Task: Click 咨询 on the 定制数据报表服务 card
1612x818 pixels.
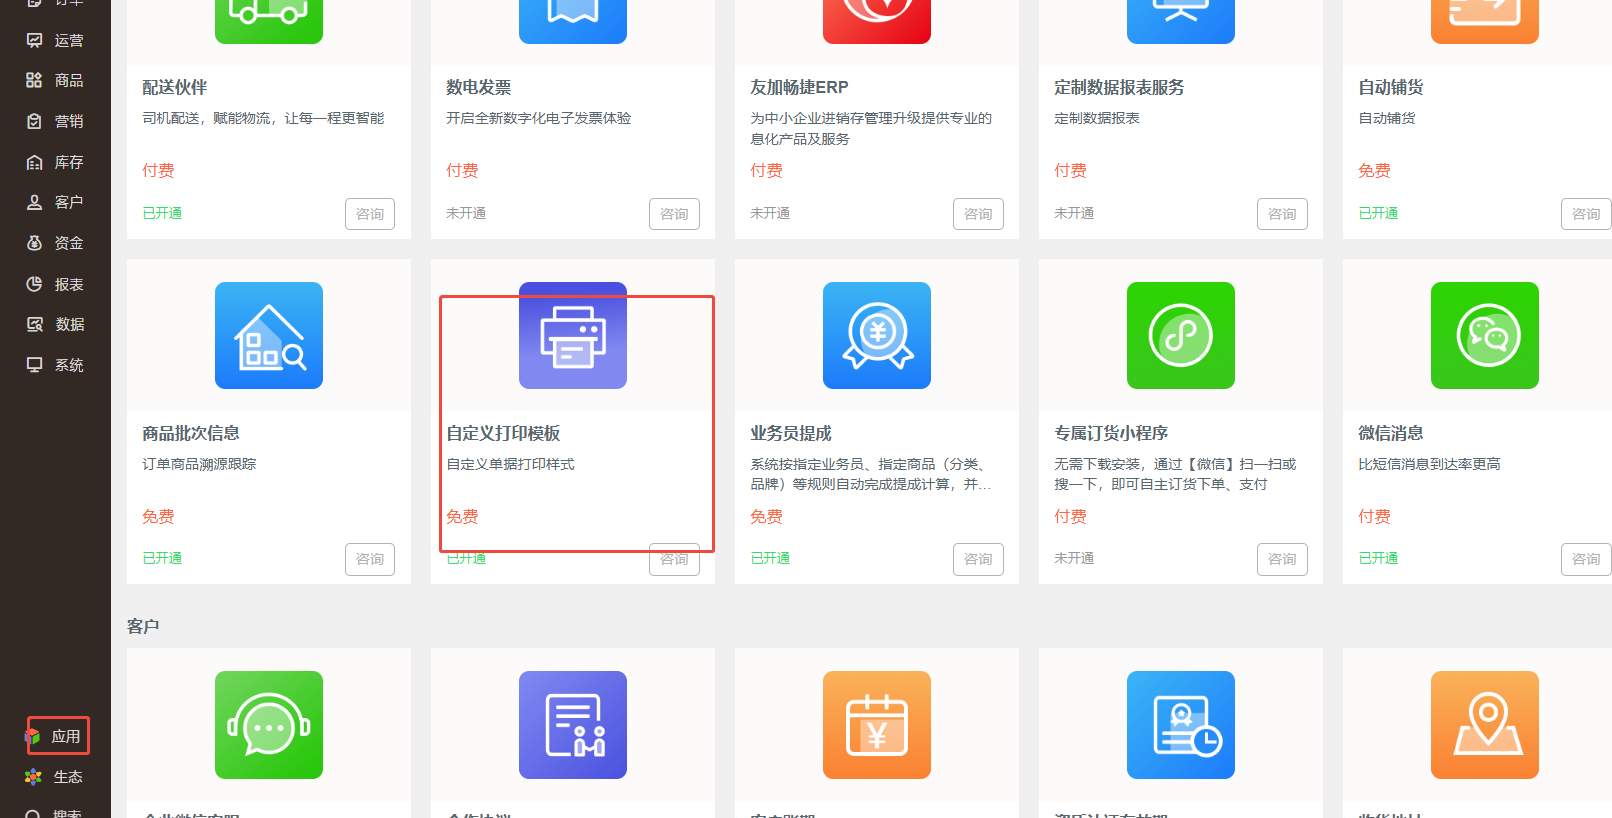Action: tap(1282, 214)
